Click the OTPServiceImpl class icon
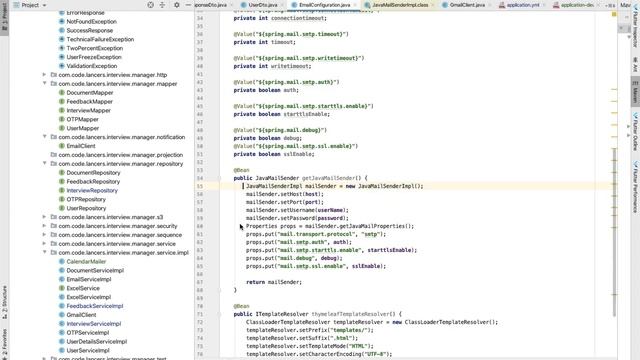Viewport: 640px width, 360px height. pos(62,333)
